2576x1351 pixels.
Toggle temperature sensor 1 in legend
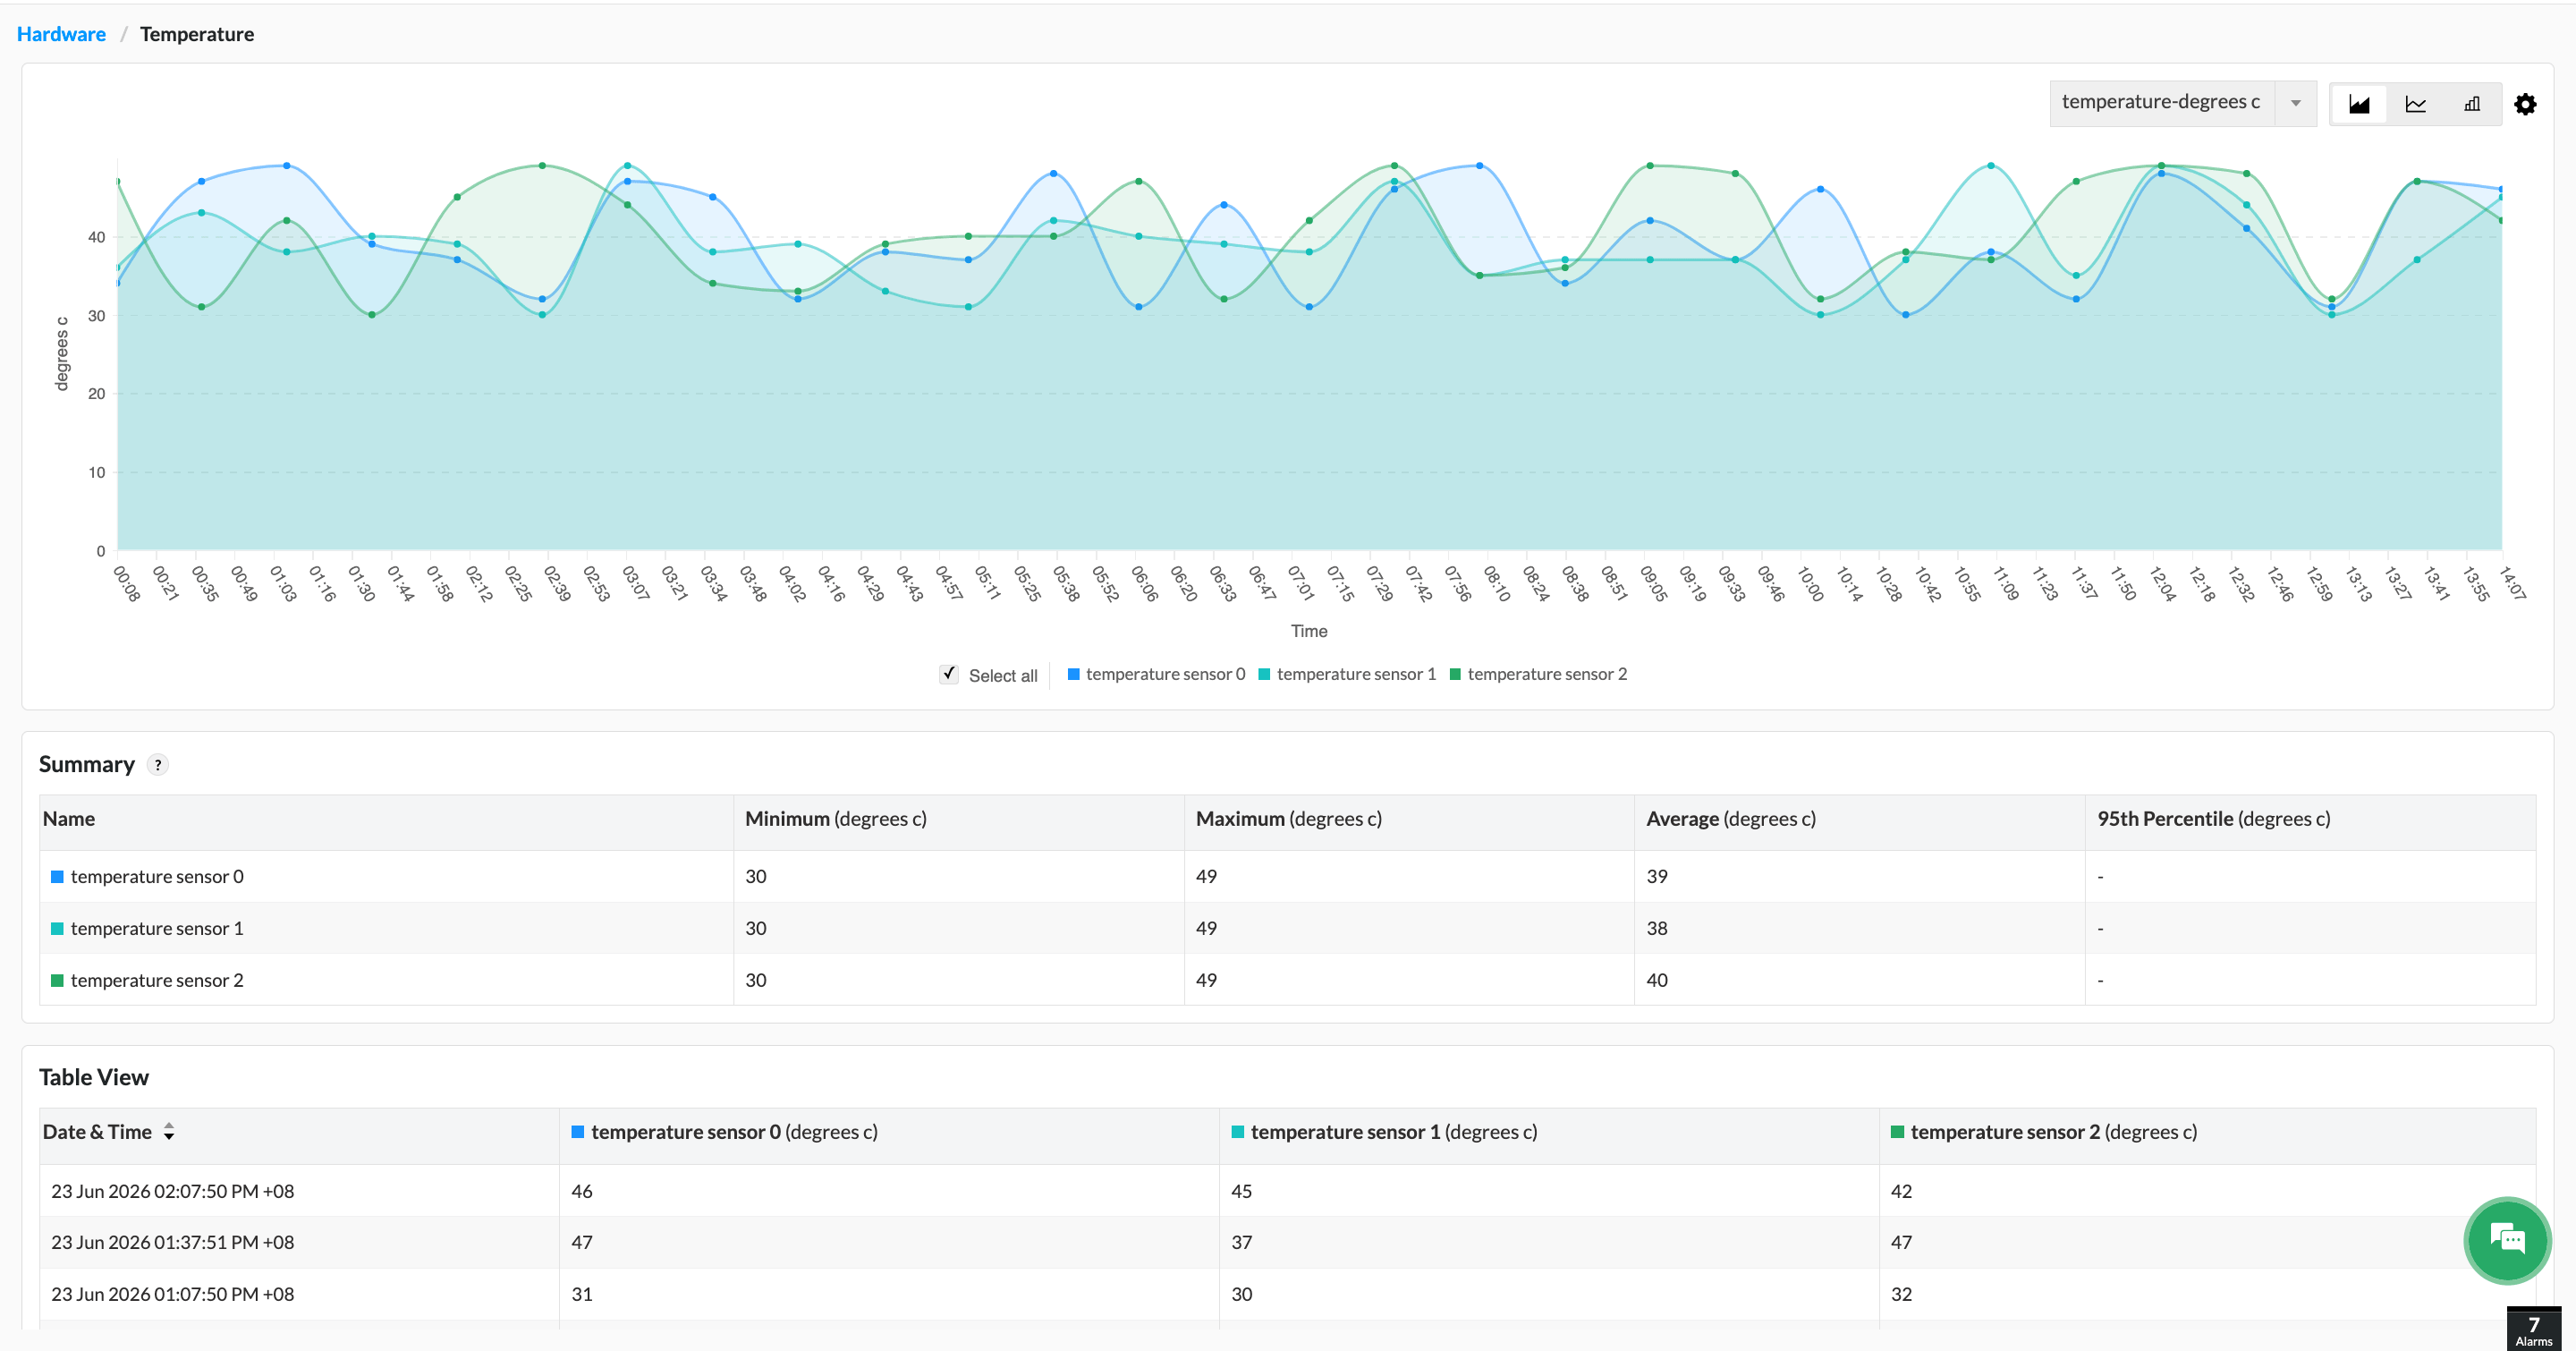pyautogui.click(x=1347, y=674)
